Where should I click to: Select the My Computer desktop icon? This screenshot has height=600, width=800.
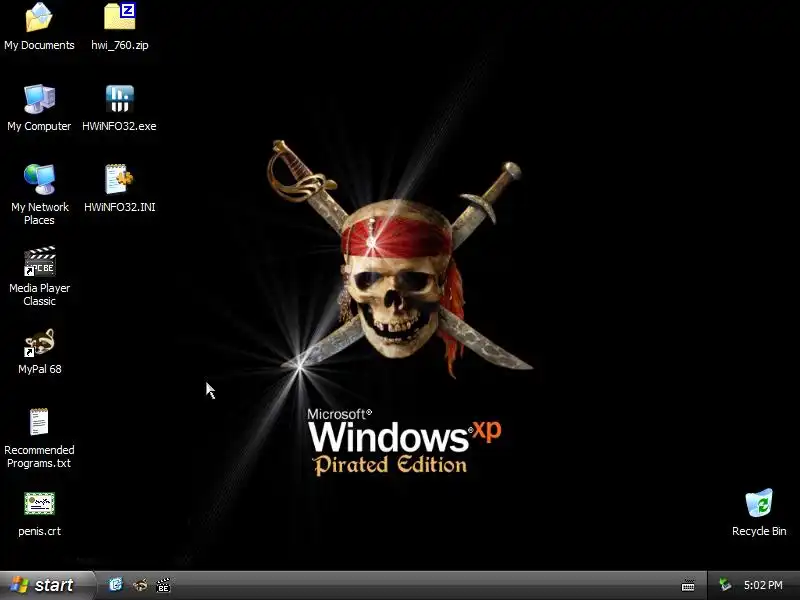[39, 99]
